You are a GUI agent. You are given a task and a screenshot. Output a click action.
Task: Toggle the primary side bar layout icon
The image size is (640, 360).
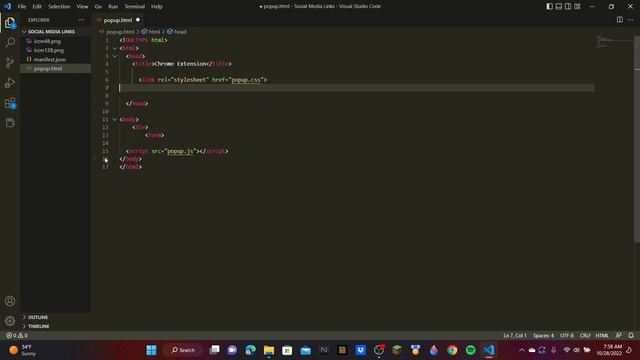[549, 6]
